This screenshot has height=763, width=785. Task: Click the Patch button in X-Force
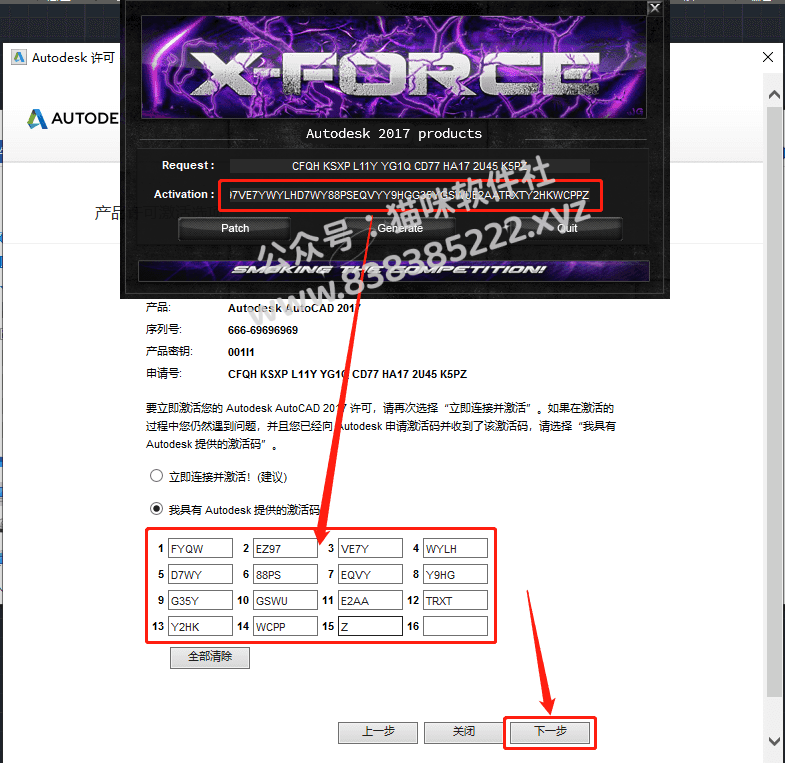tap(234, 228)
